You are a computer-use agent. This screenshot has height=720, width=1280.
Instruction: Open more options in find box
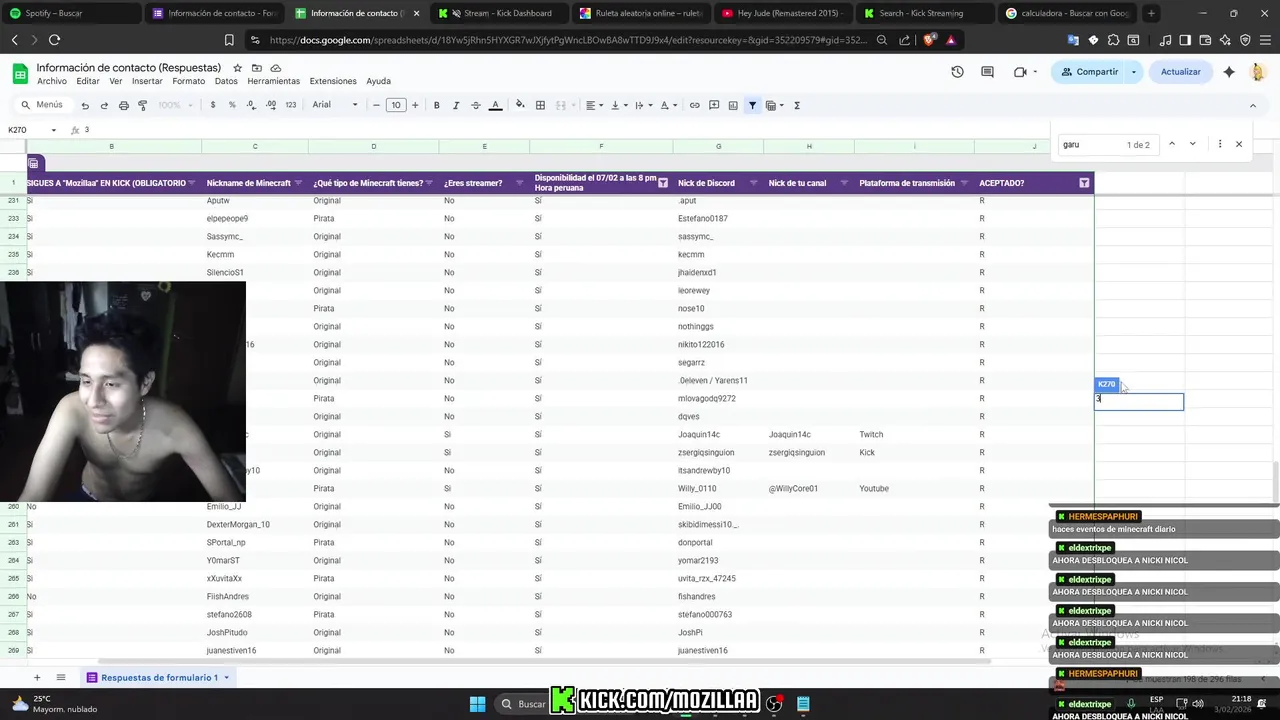coord(1220,144)
